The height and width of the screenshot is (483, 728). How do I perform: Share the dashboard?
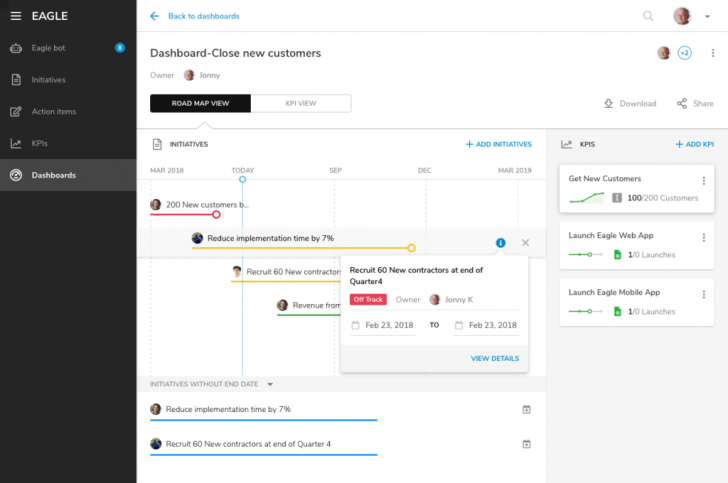coord(695,104)
